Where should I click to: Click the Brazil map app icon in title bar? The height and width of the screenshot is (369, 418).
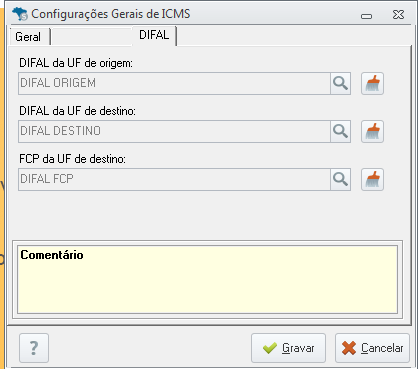20,14
